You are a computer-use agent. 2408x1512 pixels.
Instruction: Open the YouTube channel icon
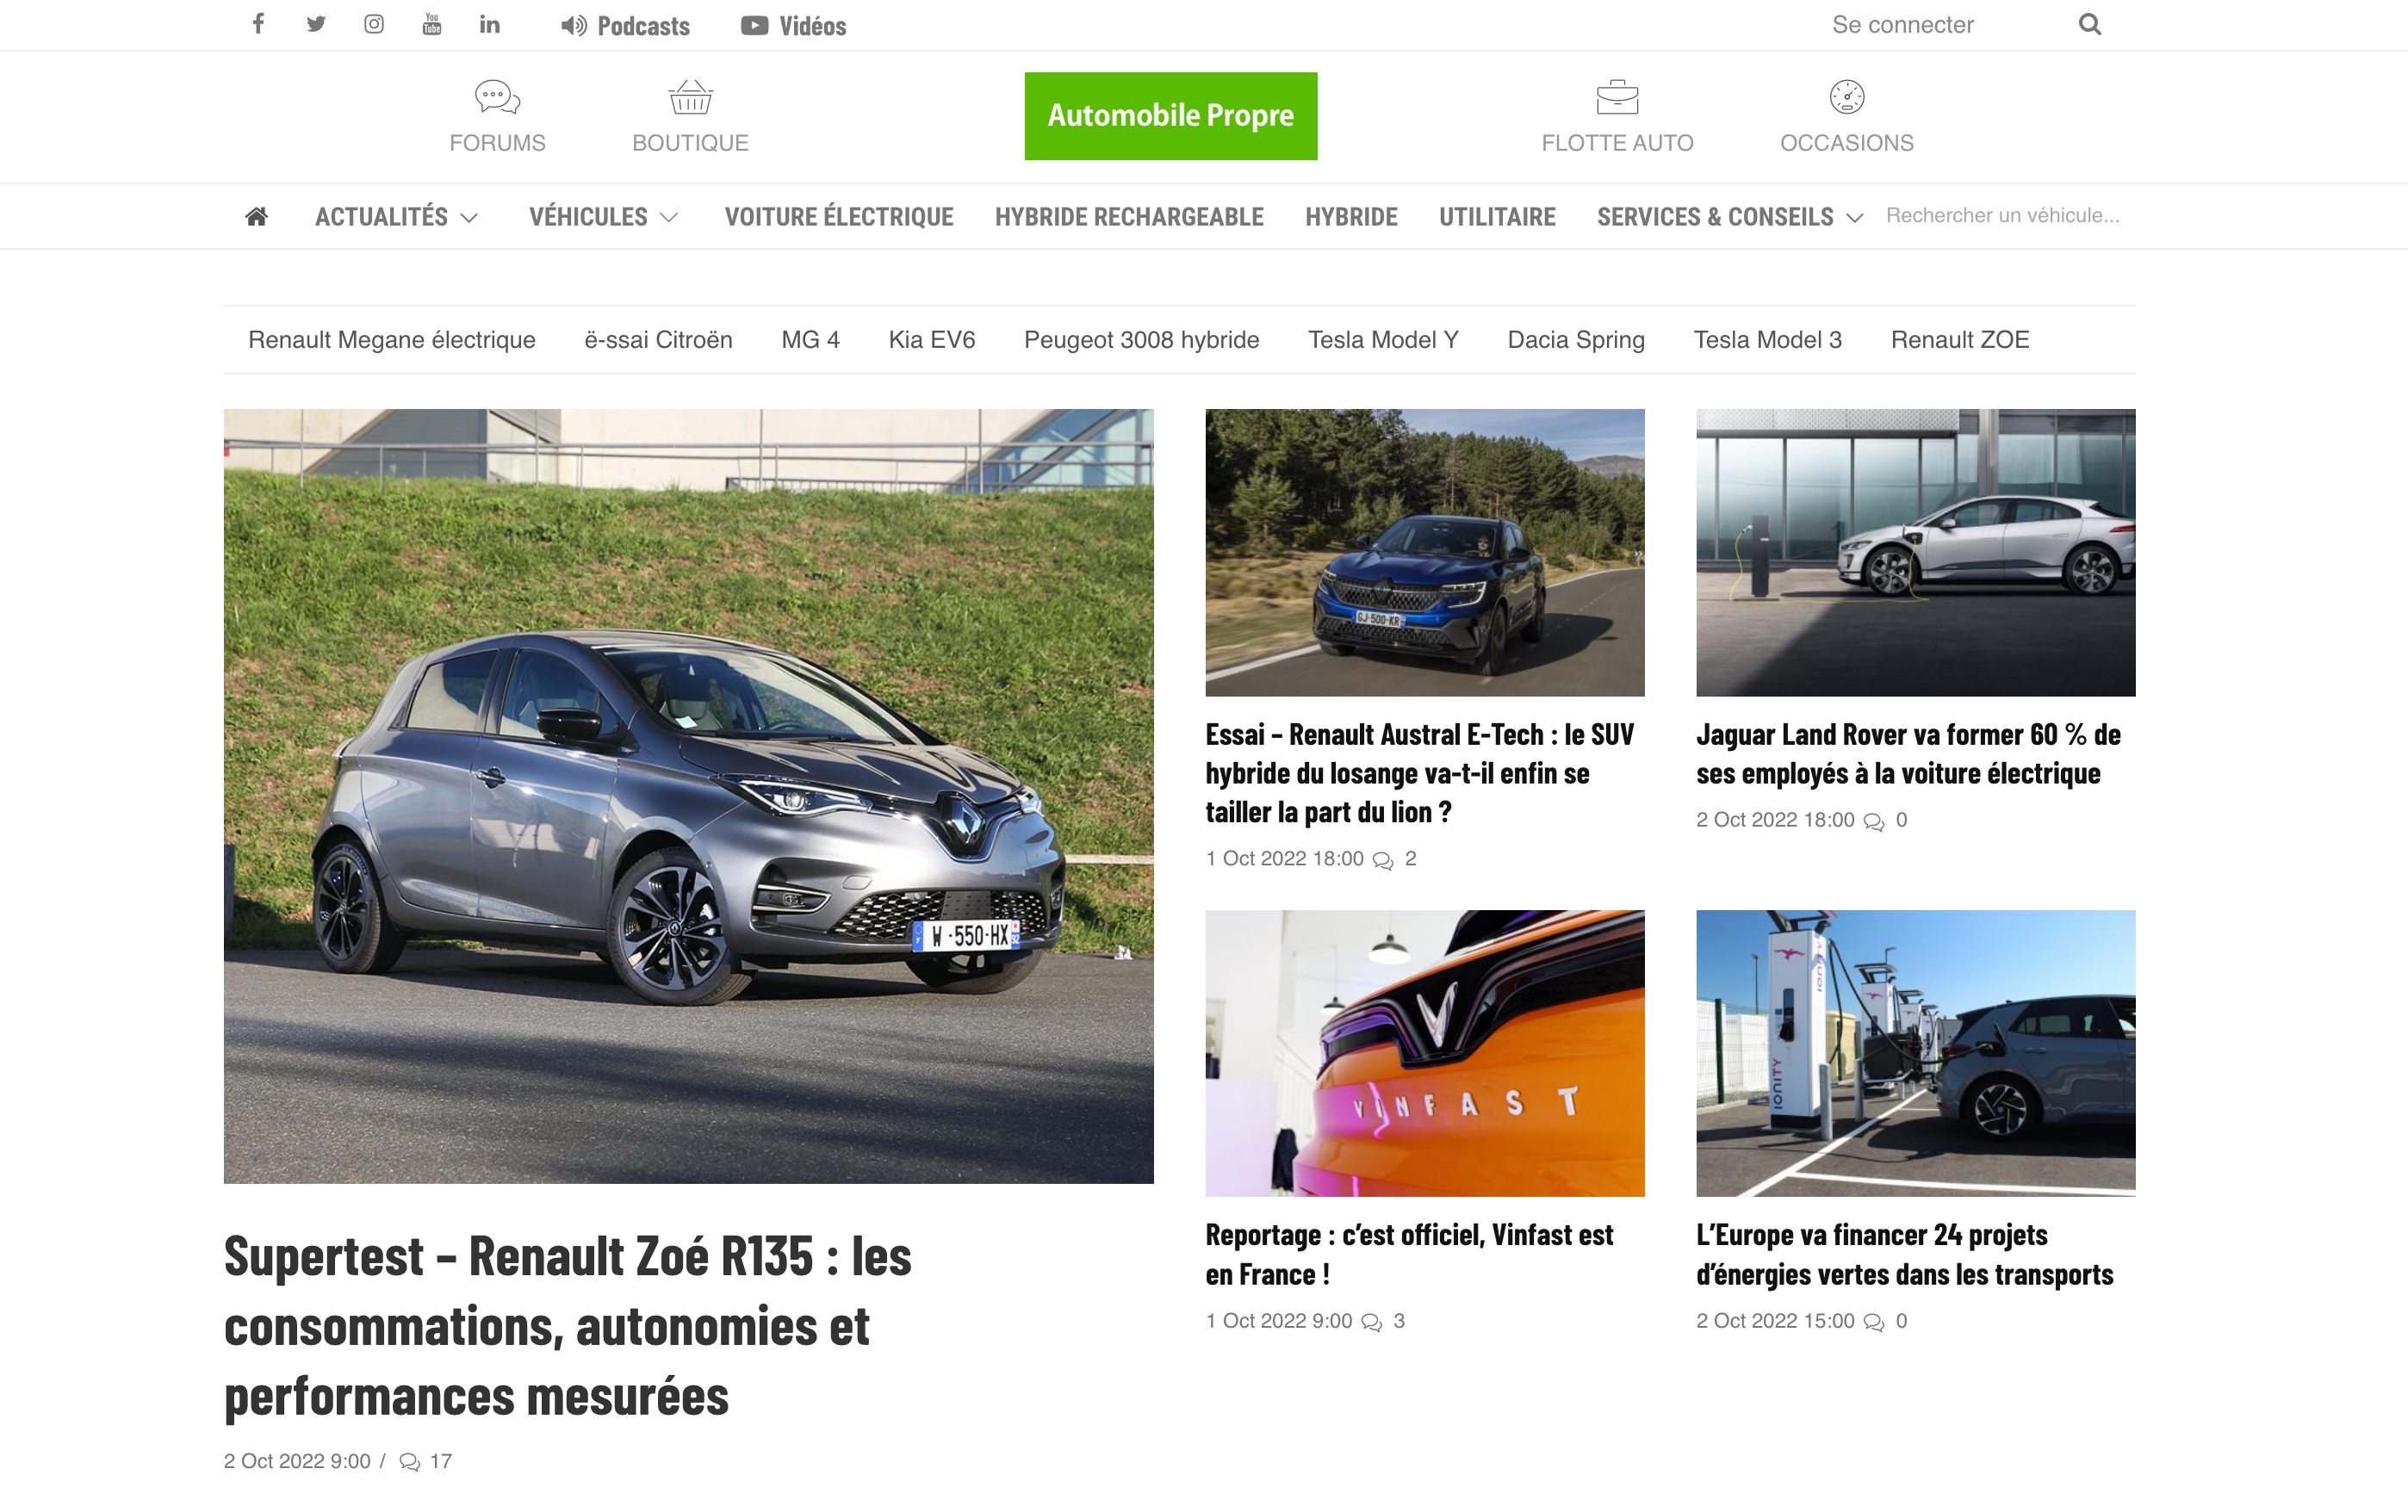pyautogui.click(x=432, y=24)
